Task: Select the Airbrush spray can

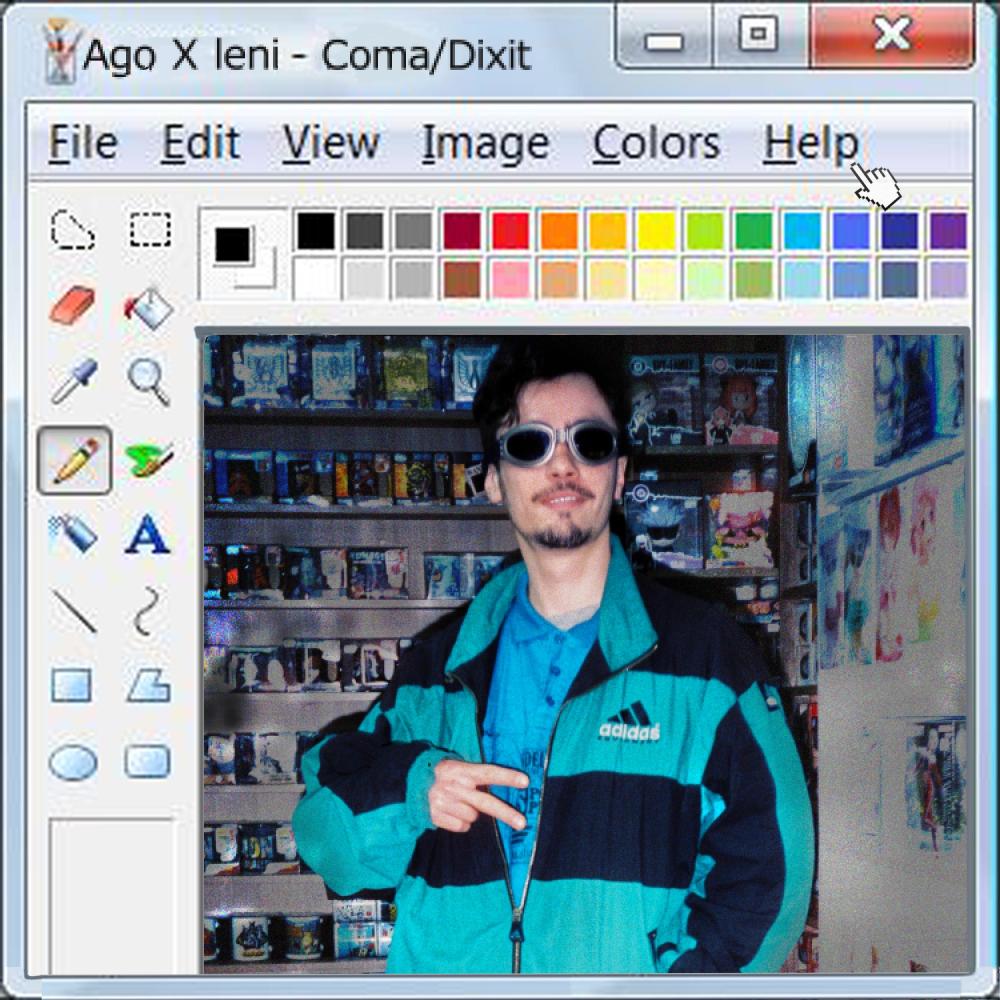Action: click(73, 533)
